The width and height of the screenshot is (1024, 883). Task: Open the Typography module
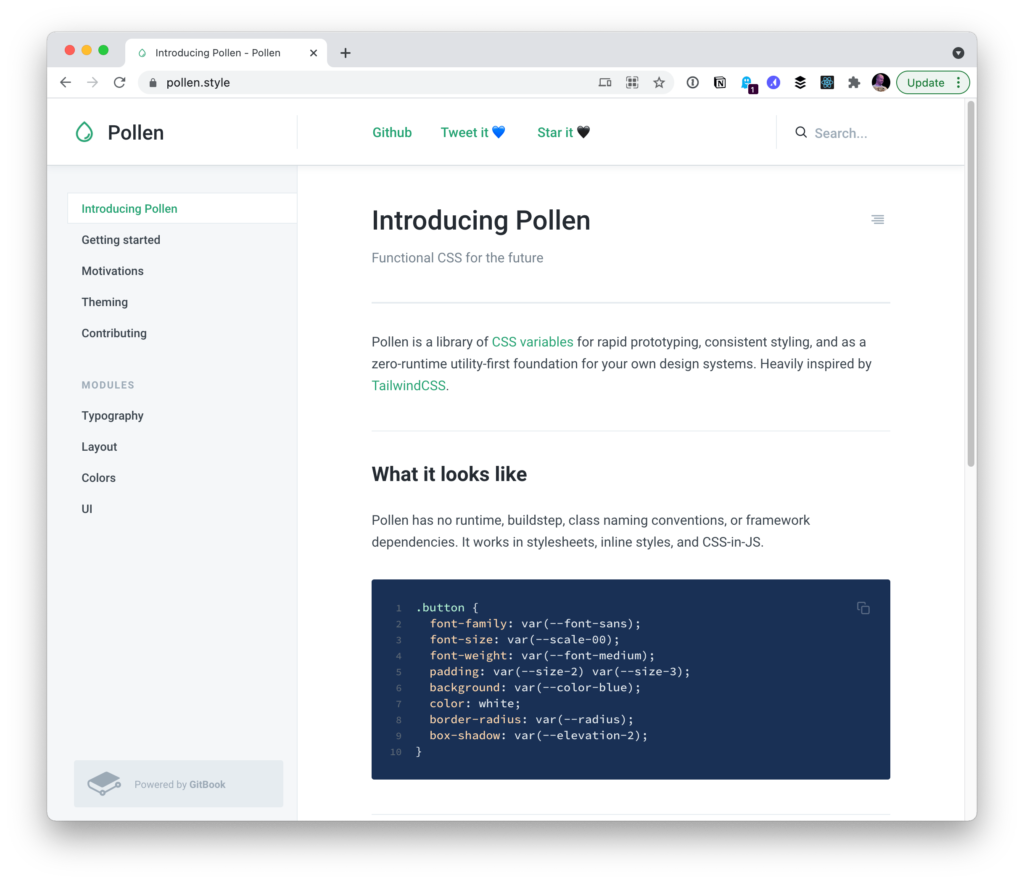112,416
